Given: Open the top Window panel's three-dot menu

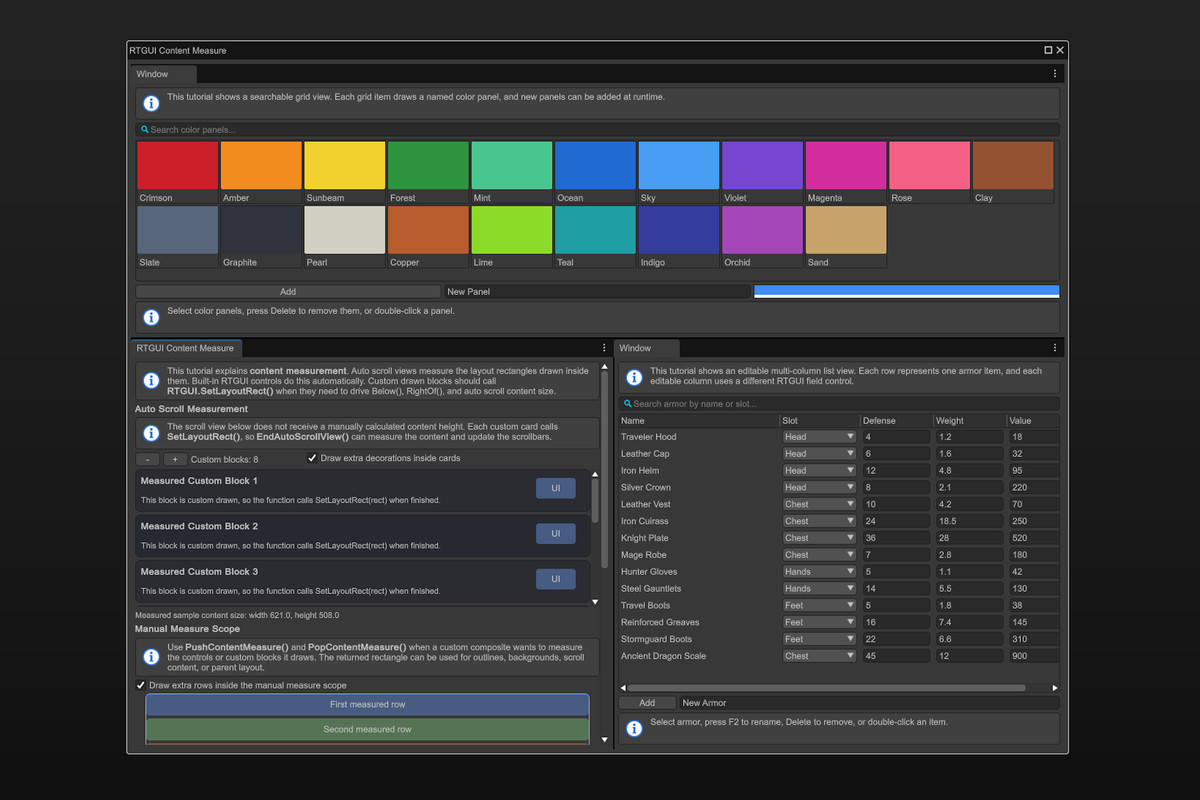Looking at the screenshot, I should [x=1055, y=74].
